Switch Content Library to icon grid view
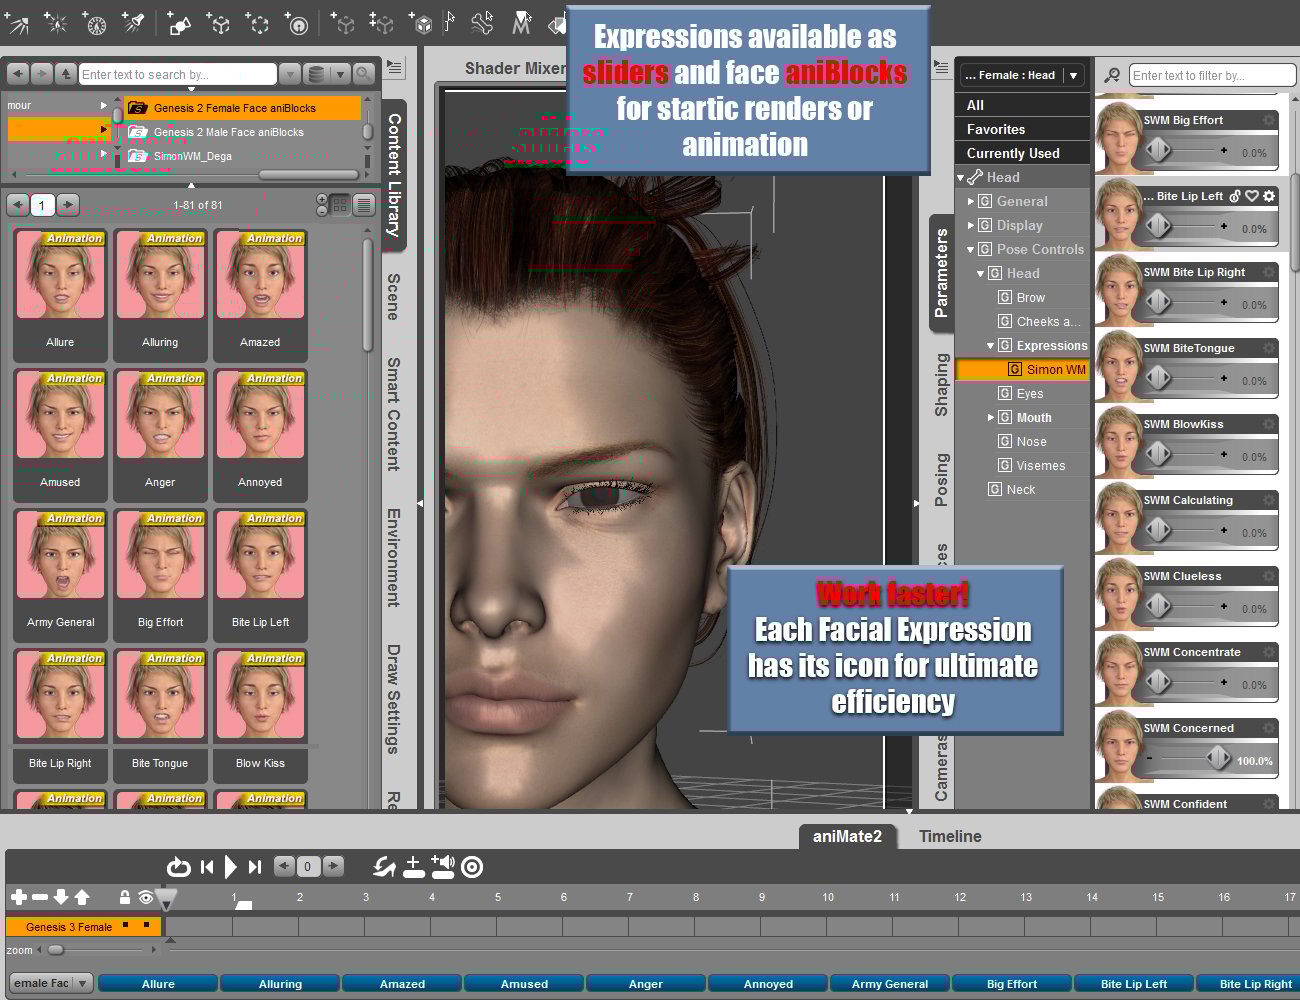This screenshot has width=1300, height=1000. 340,205
